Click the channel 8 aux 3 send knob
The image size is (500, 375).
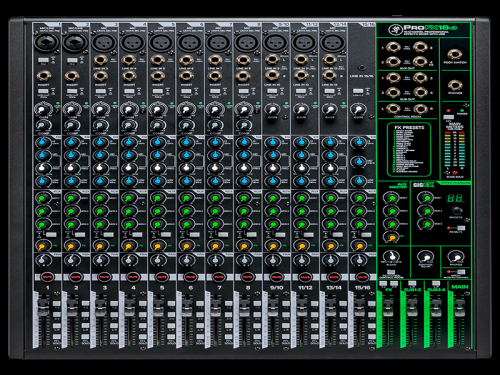click(x=244, y=224)
